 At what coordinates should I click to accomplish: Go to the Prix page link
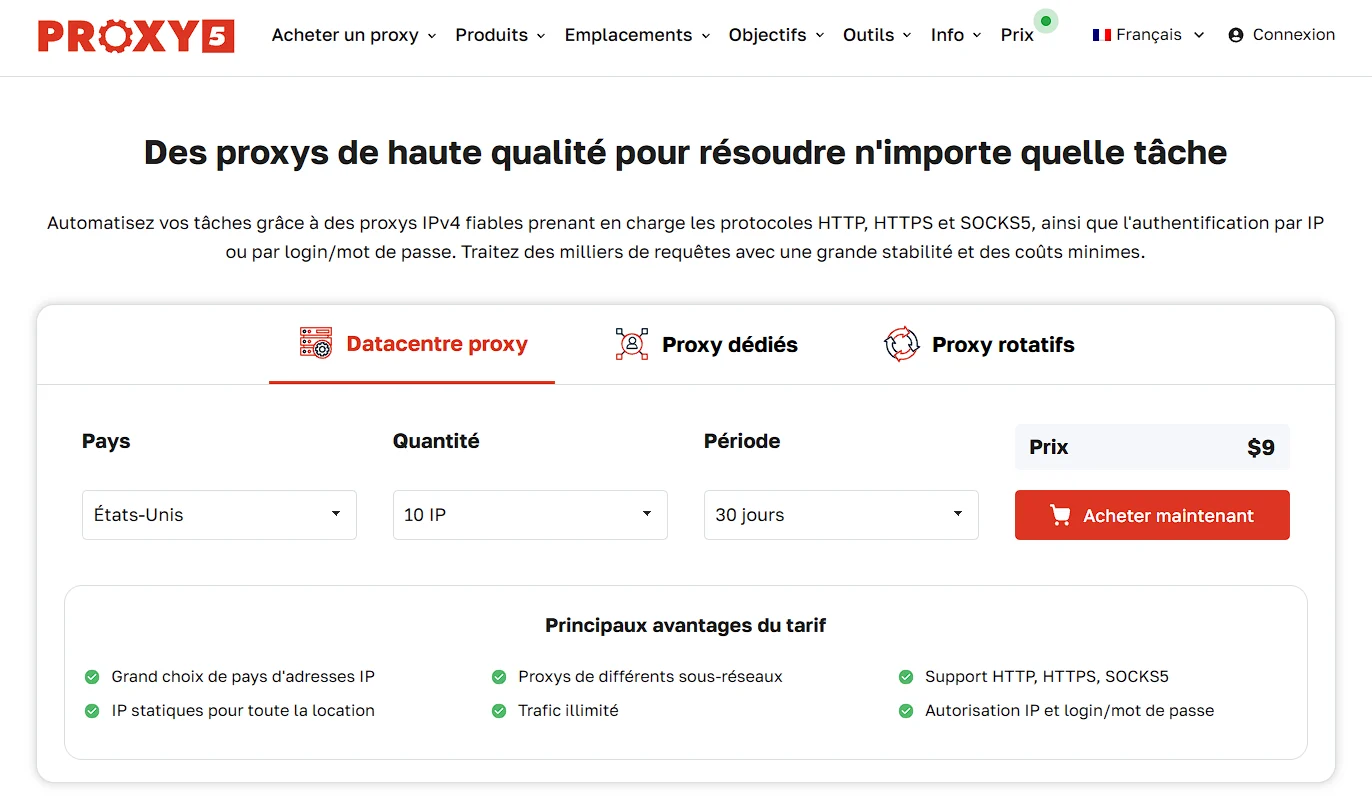1017,35
